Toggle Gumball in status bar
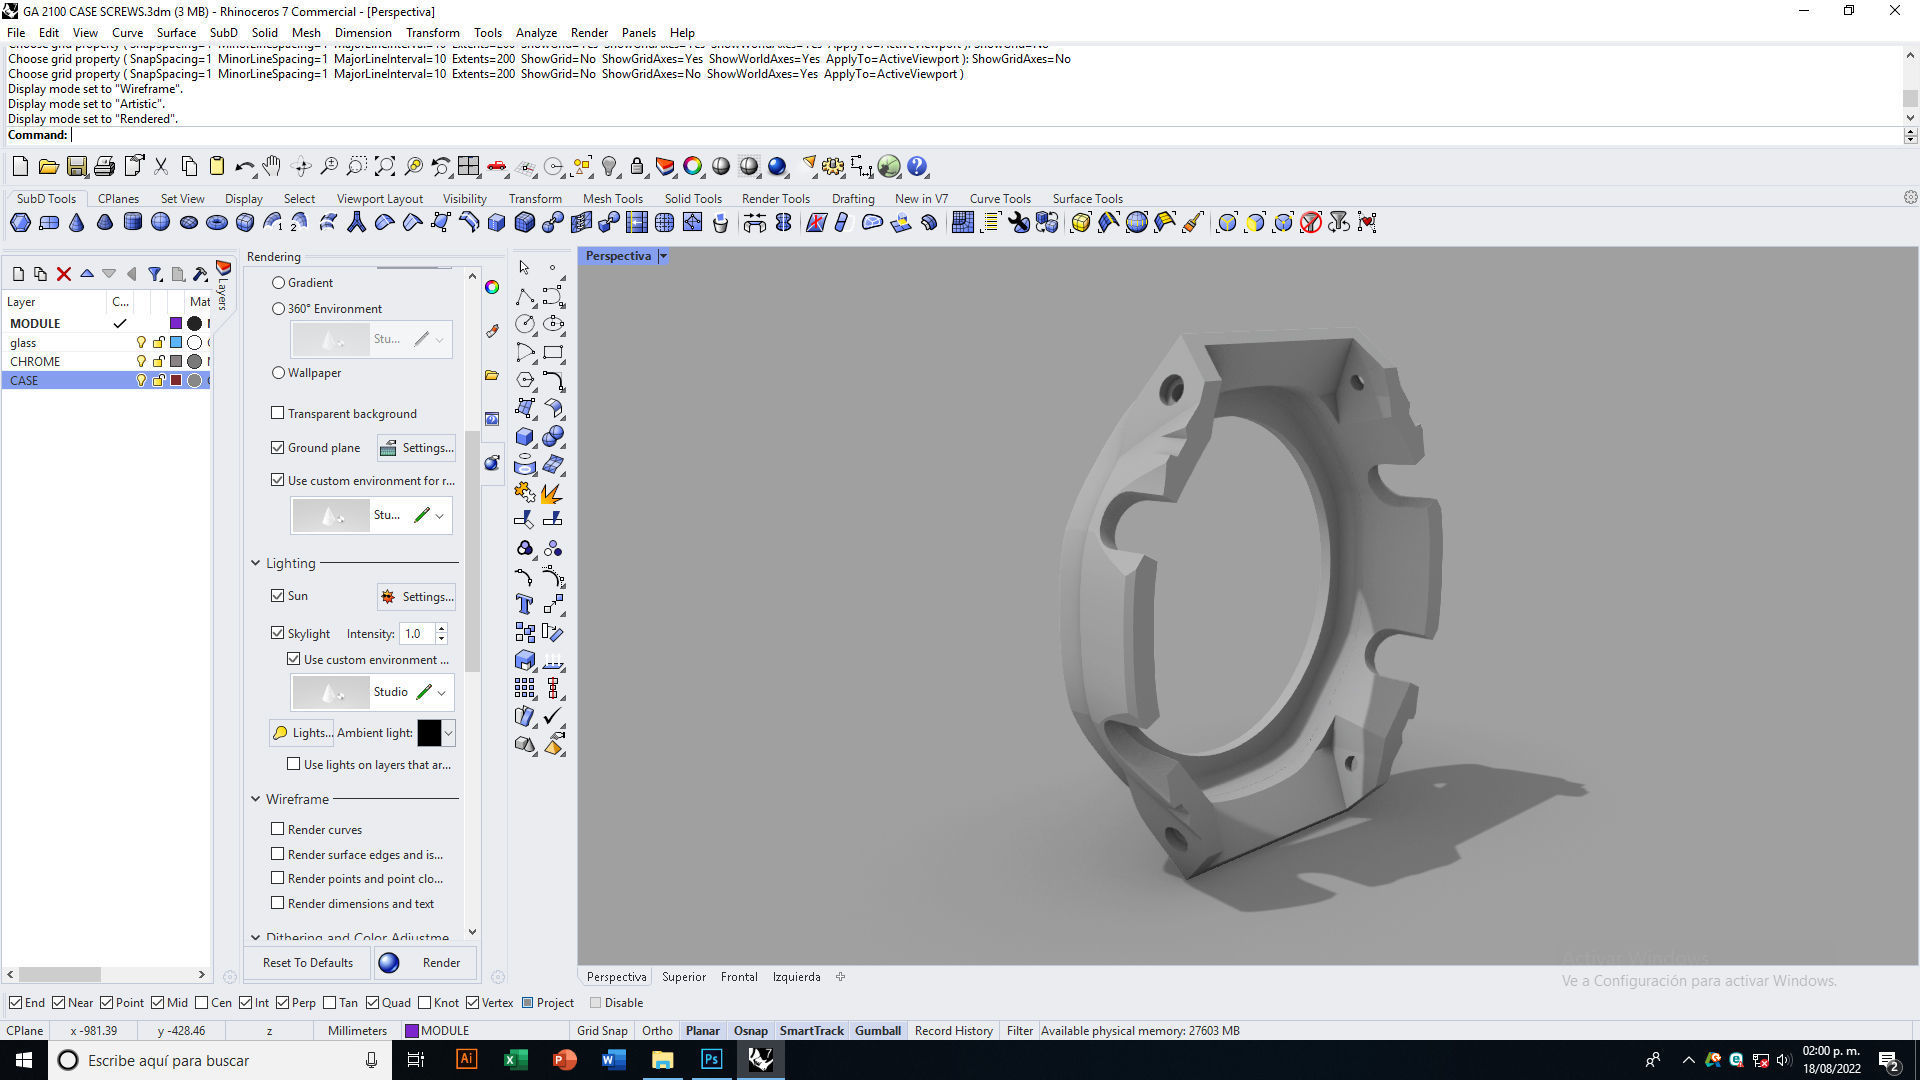The width and height of the screenshot is (1920, 1080). (878, 1030)
